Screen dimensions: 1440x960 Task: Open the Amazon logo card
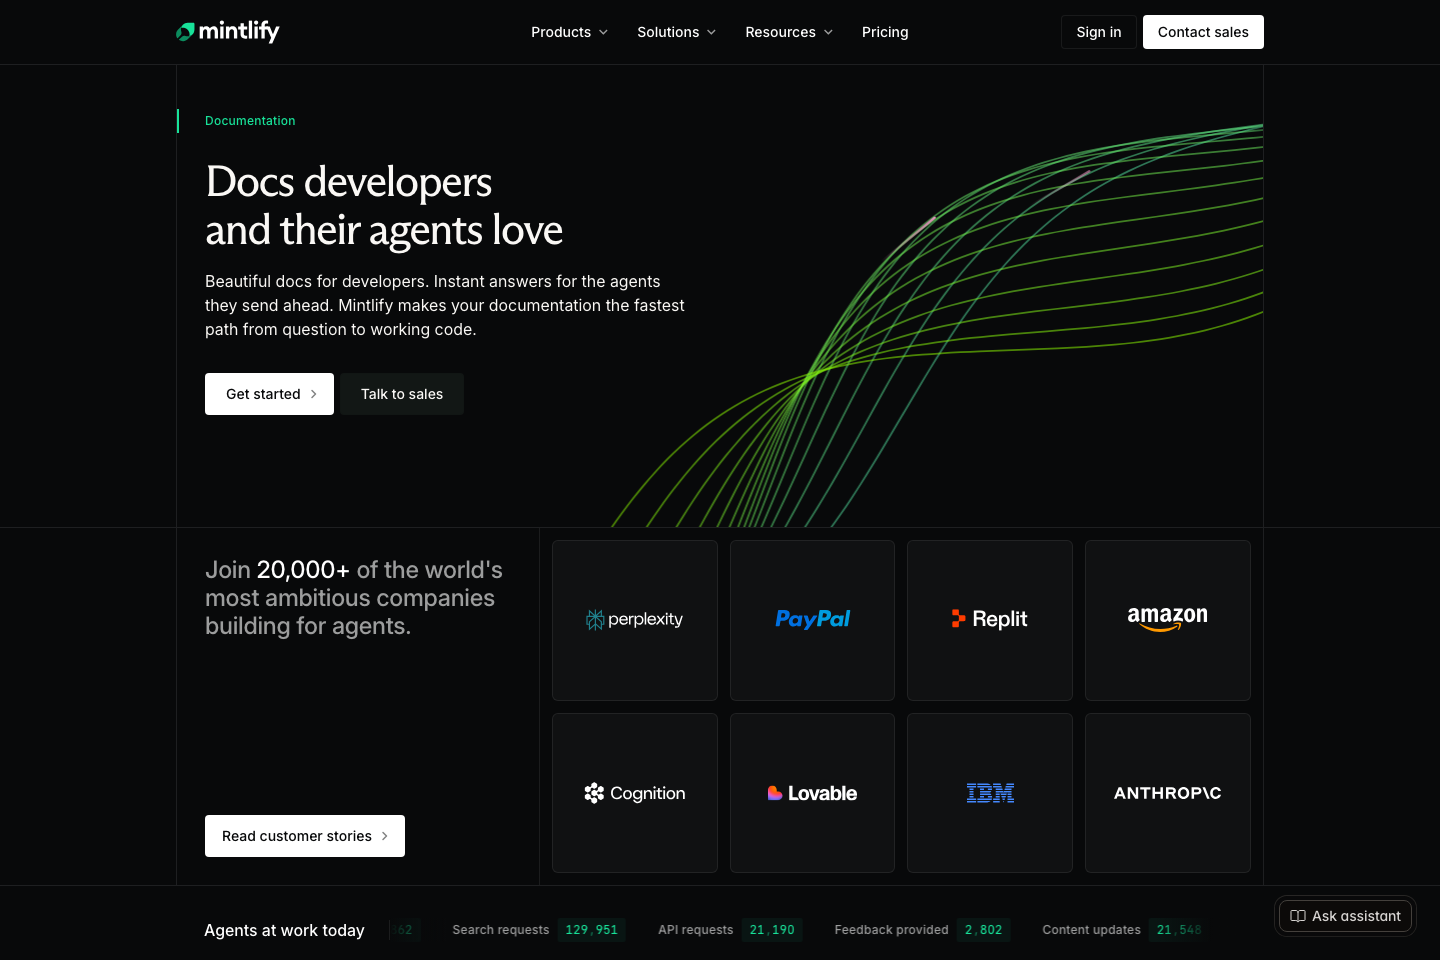pos(1168,620)
